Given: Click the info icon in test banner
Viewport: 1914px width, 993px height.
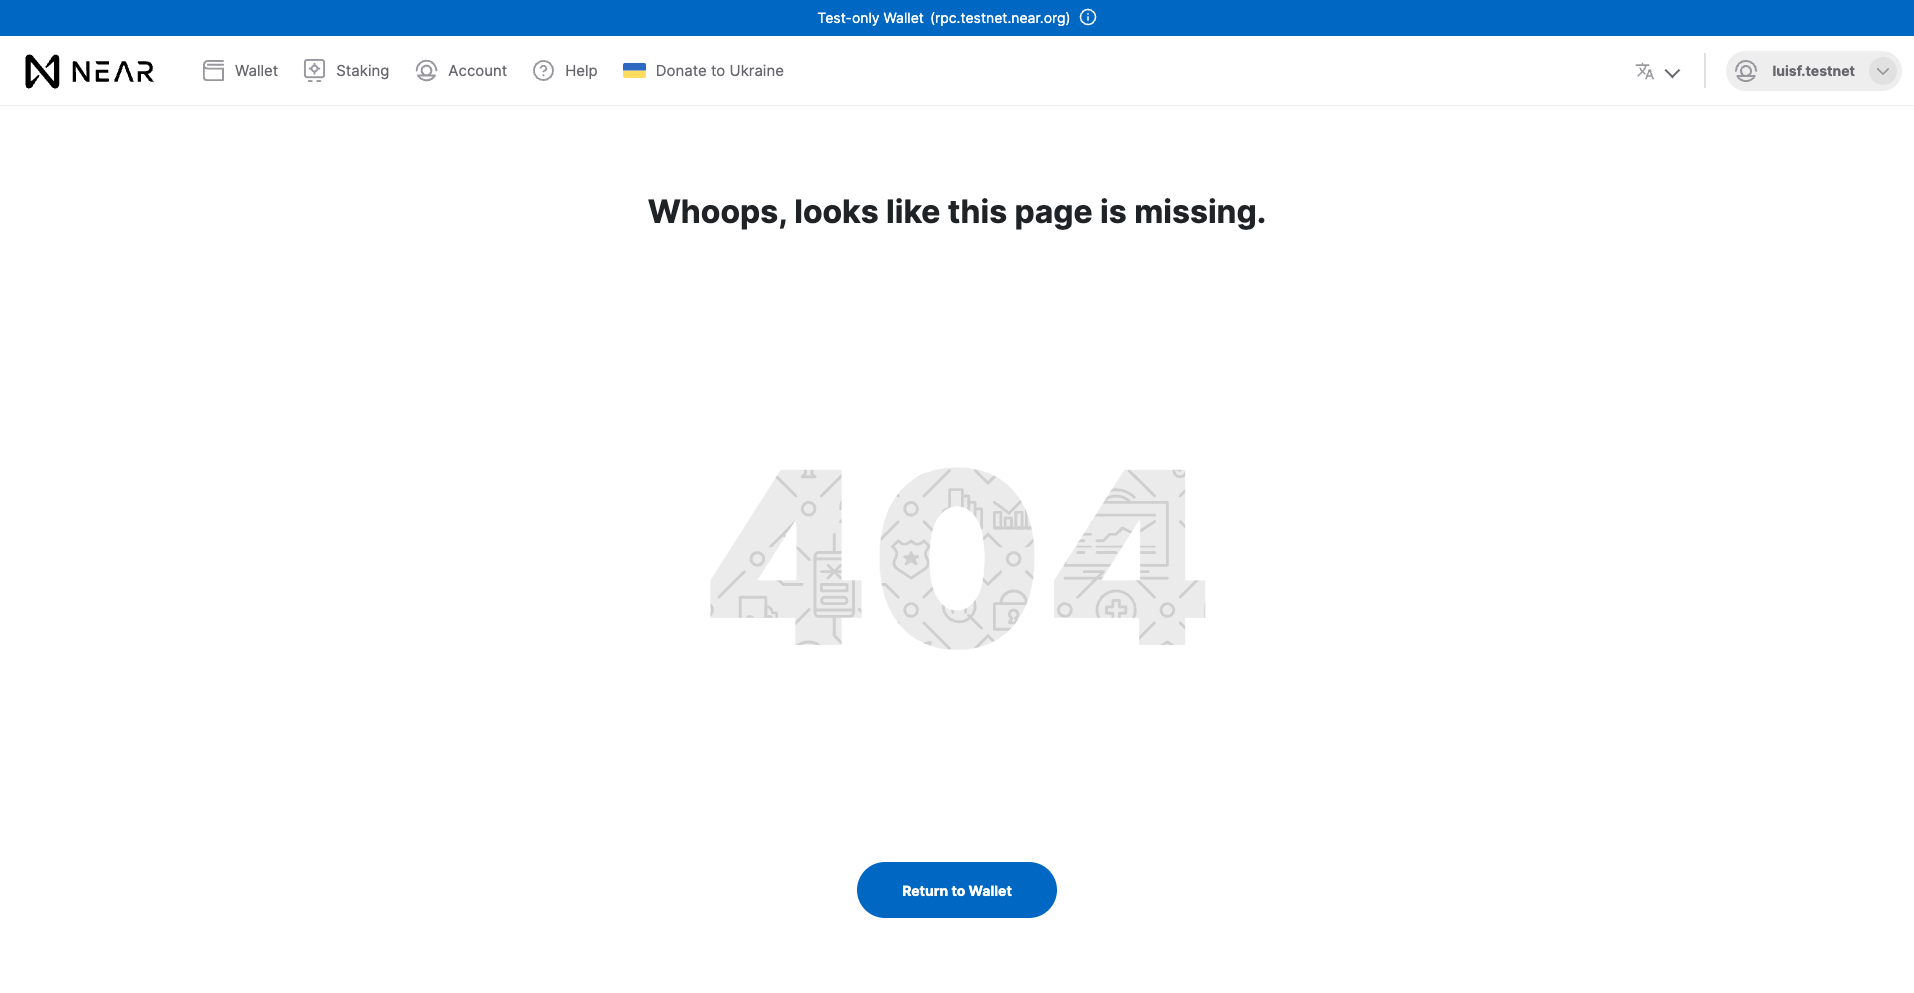Looking at the screenshot, I should (x=1088, y=17).
